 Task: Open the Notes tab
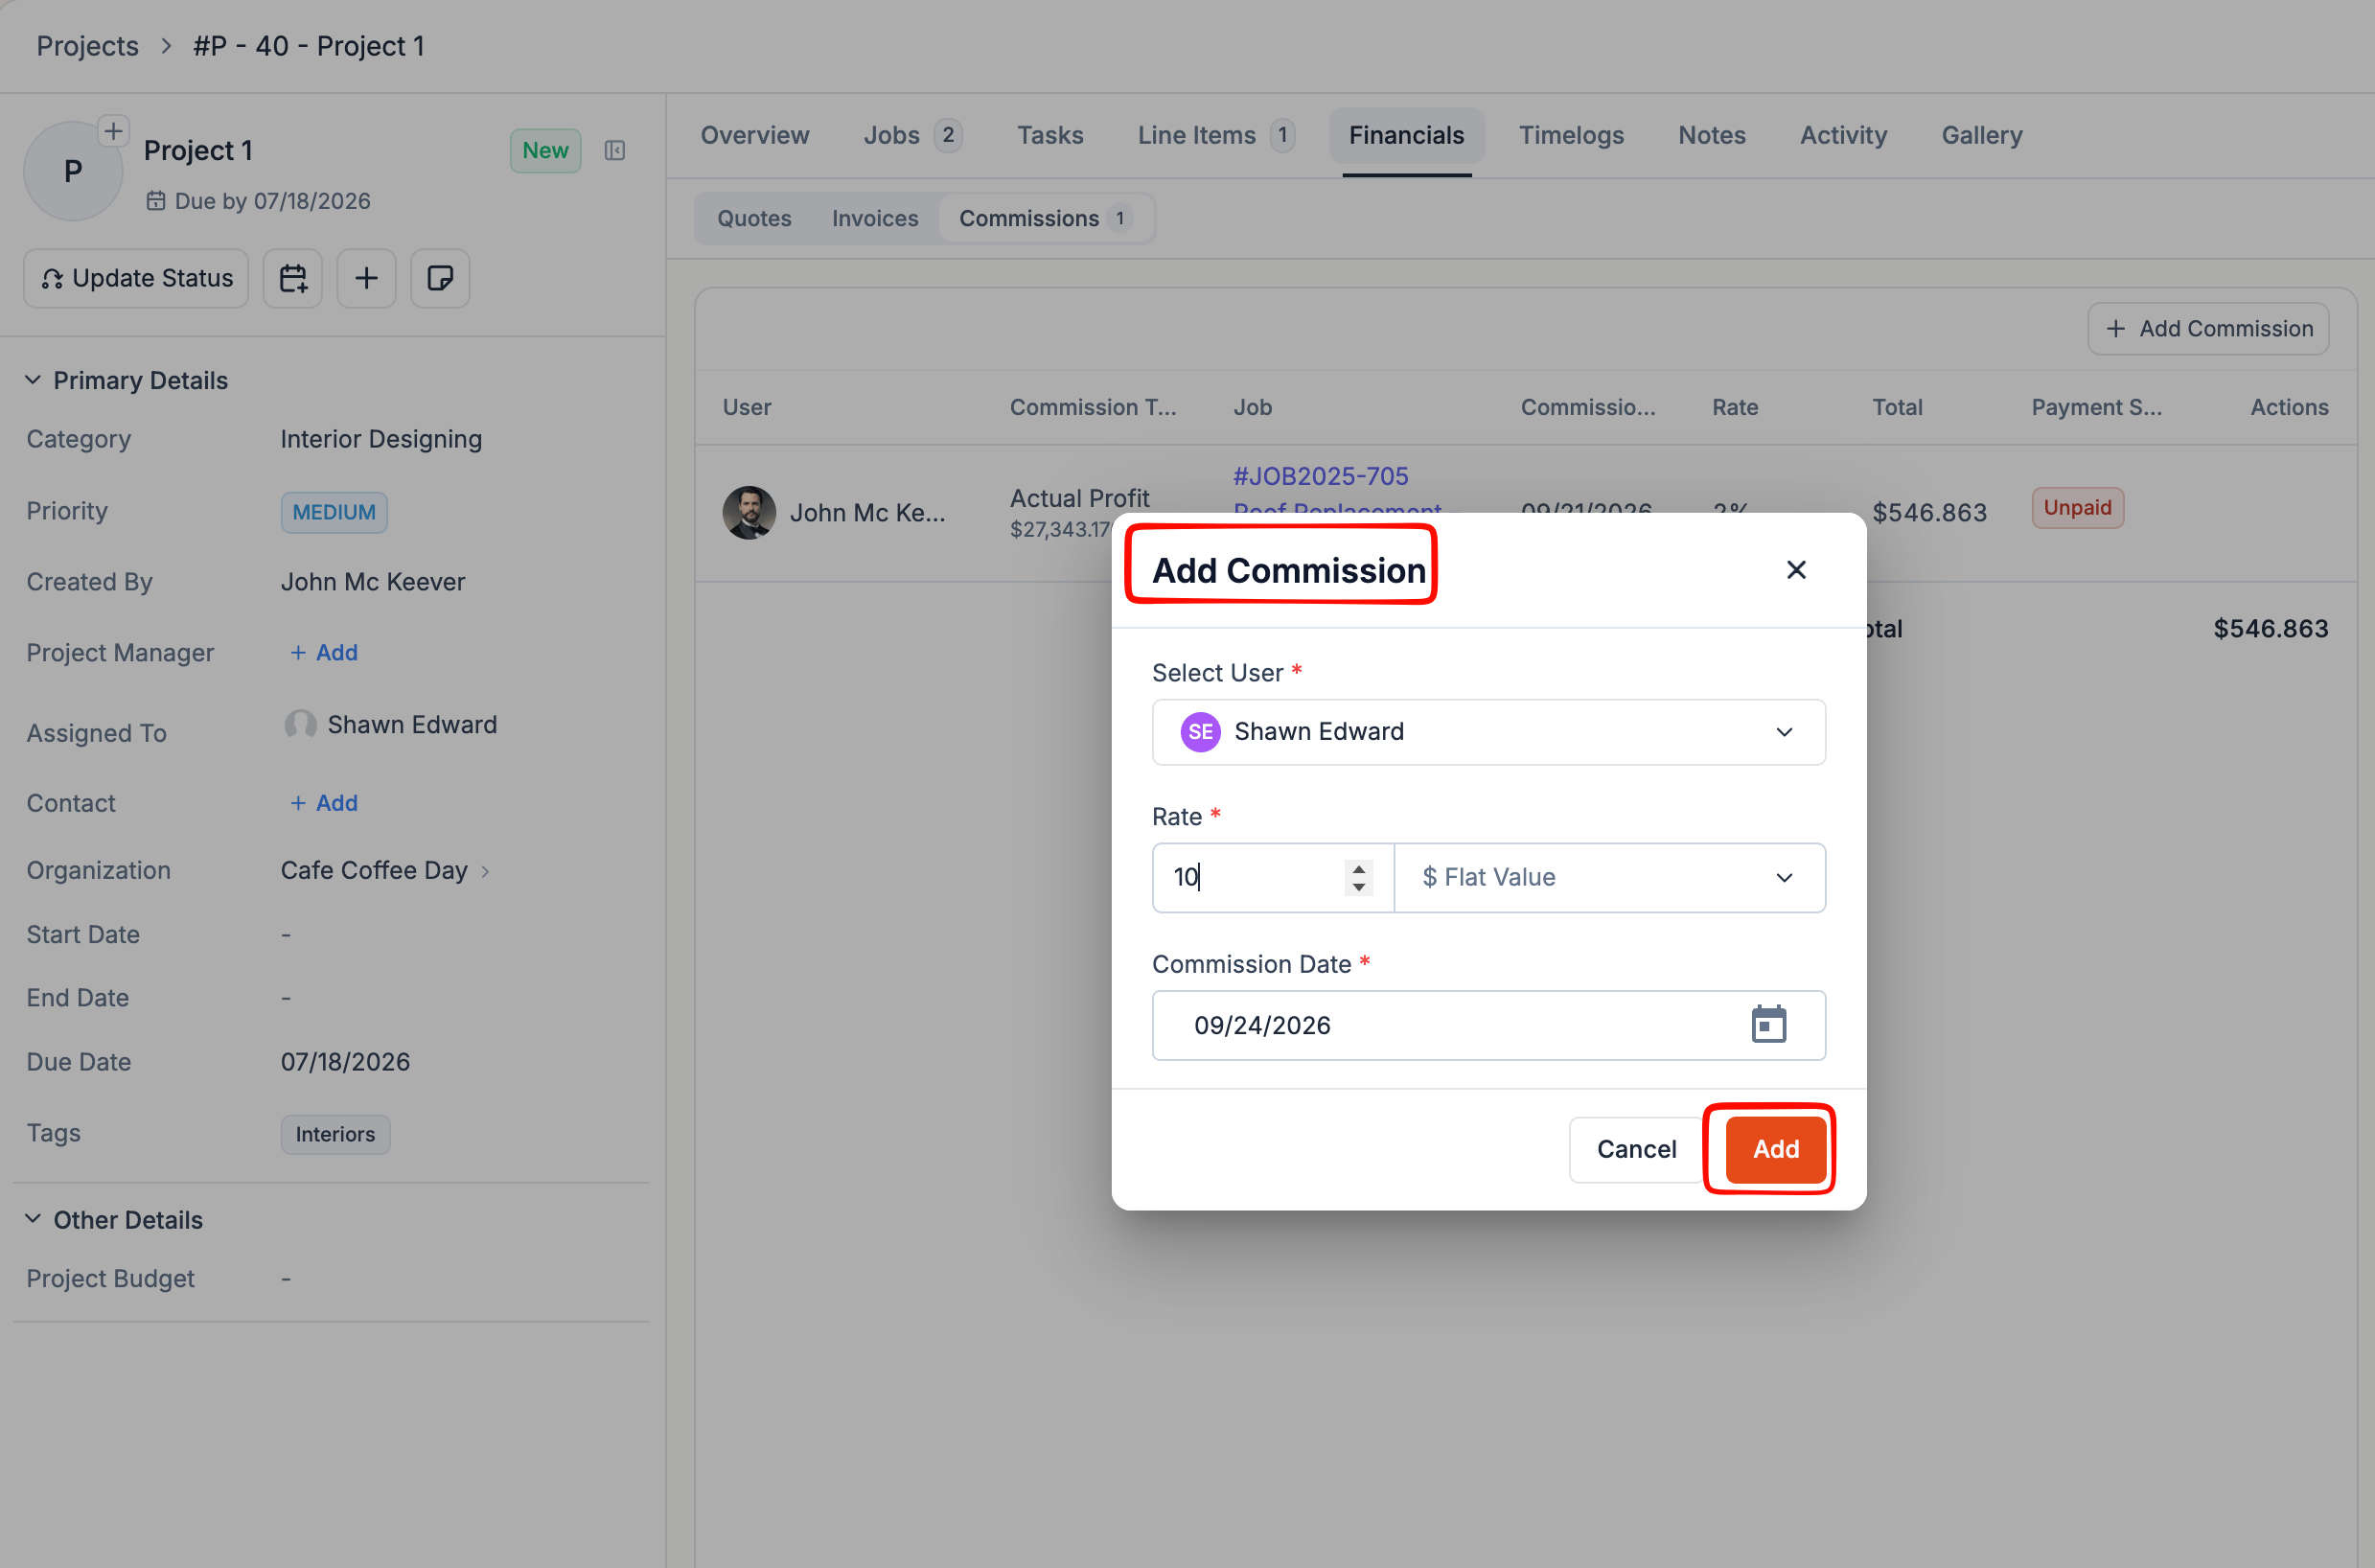tap(1711, 135)
